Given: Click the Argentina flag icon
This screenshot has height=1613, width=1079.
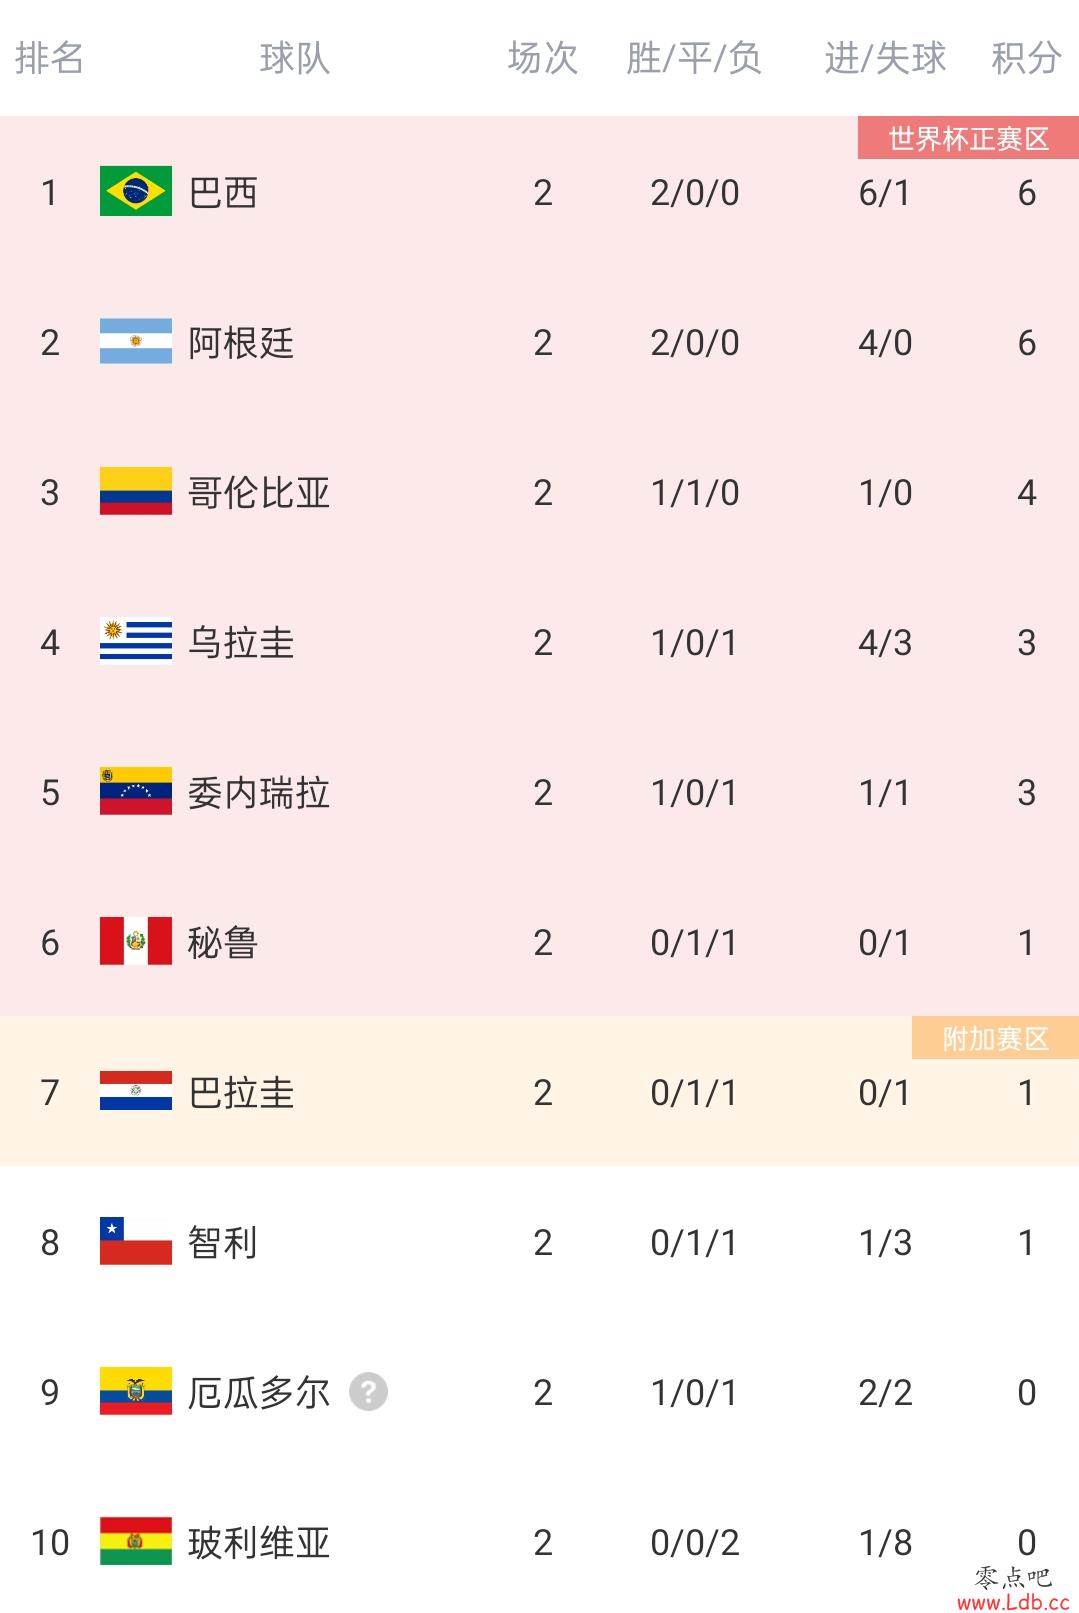Looking at the screenshot, I should point(136,341).
